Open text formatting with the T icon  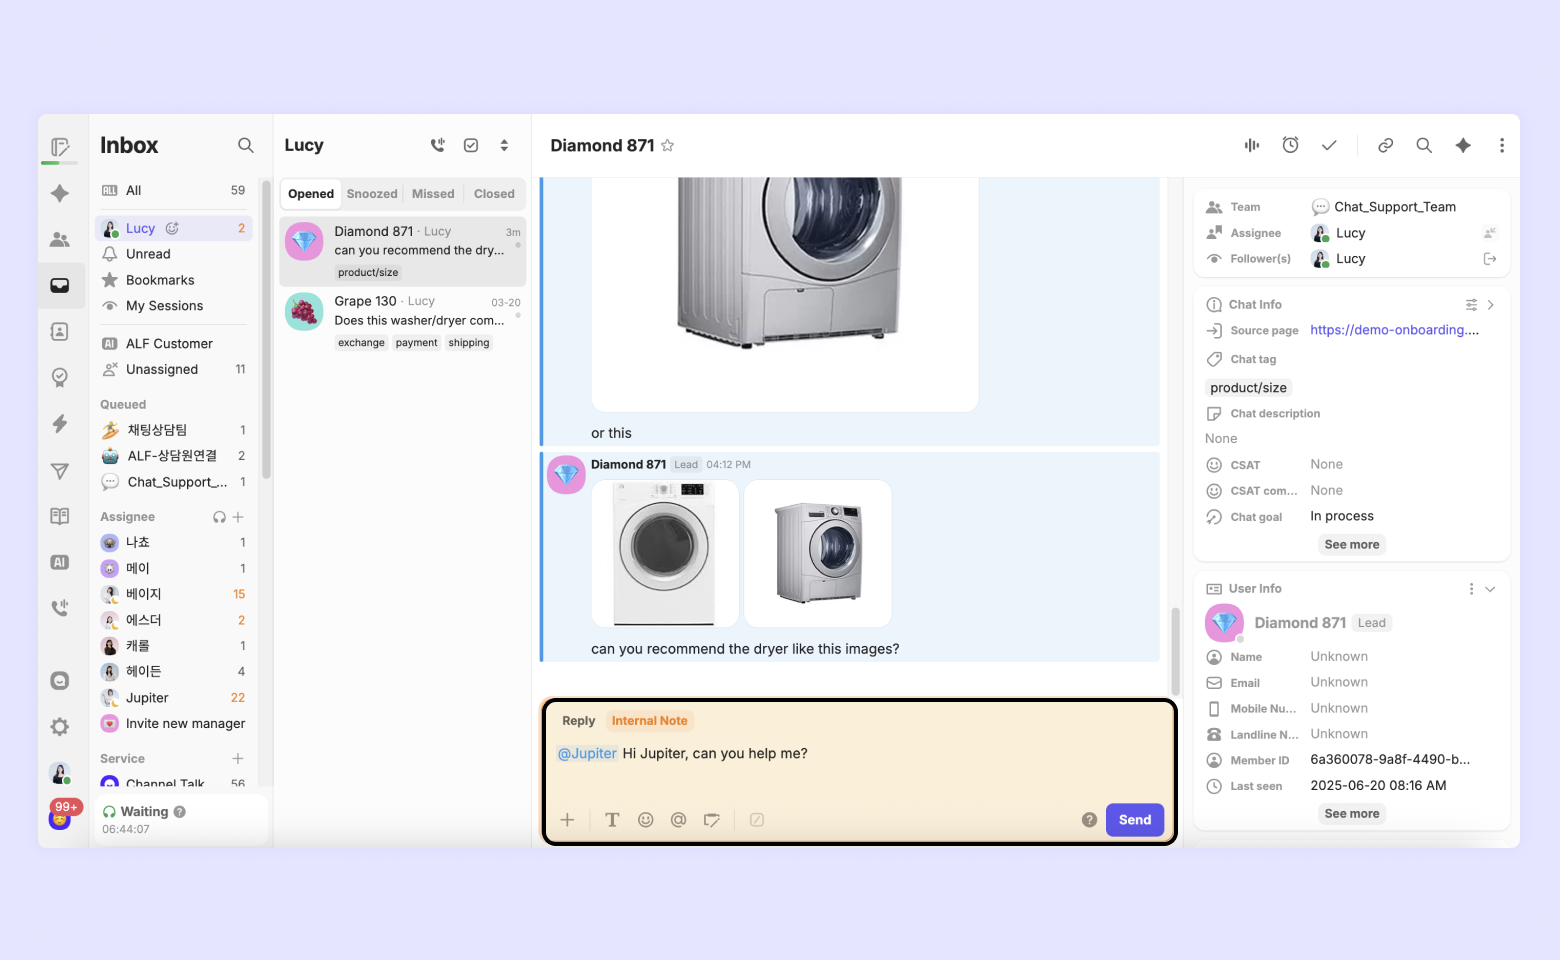click(612, 820)
